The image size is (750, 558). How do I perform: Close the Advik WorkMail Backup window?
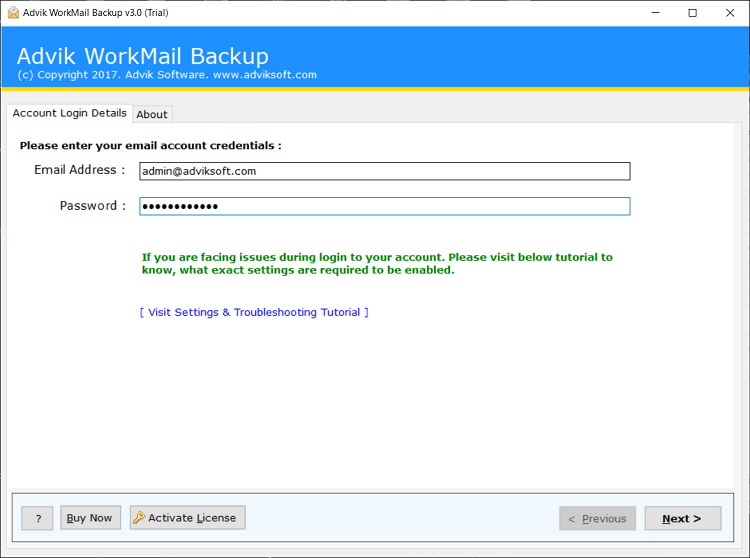point(729,13)
